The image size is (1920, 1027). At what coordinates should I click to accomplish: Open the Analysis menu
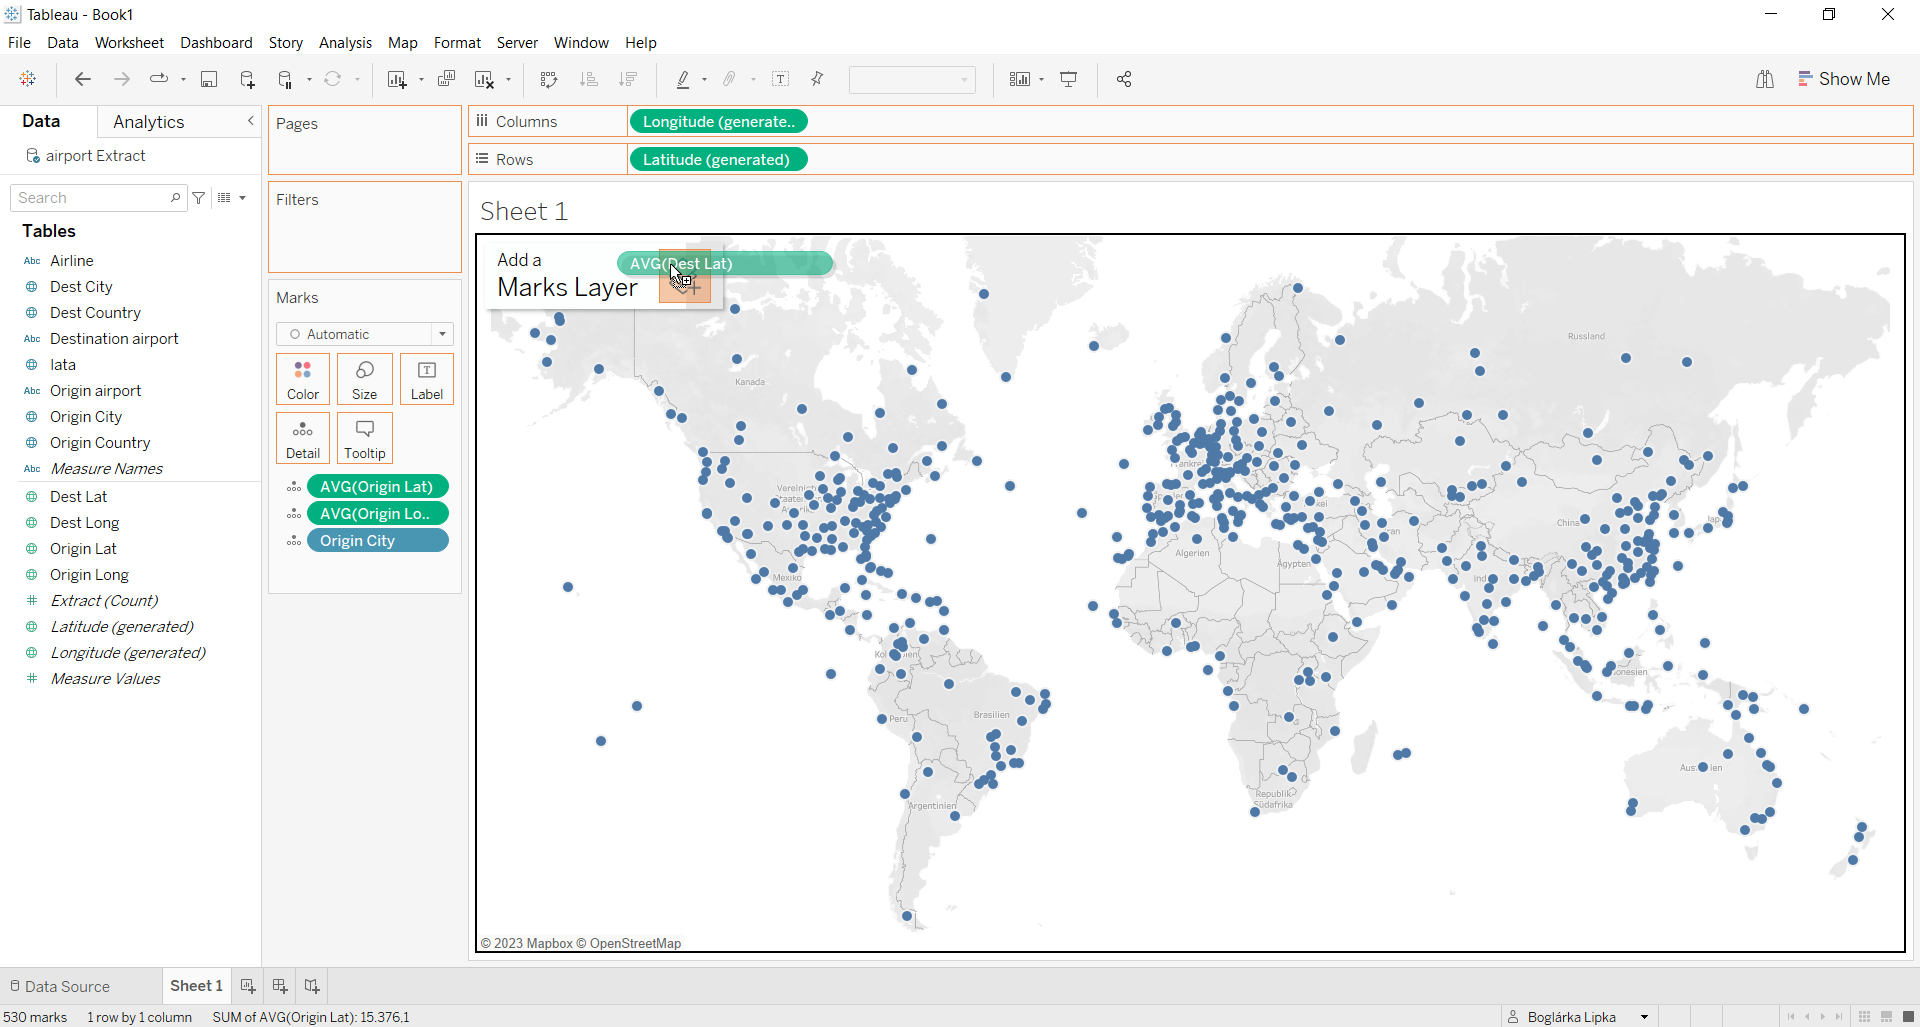(345, 43)
